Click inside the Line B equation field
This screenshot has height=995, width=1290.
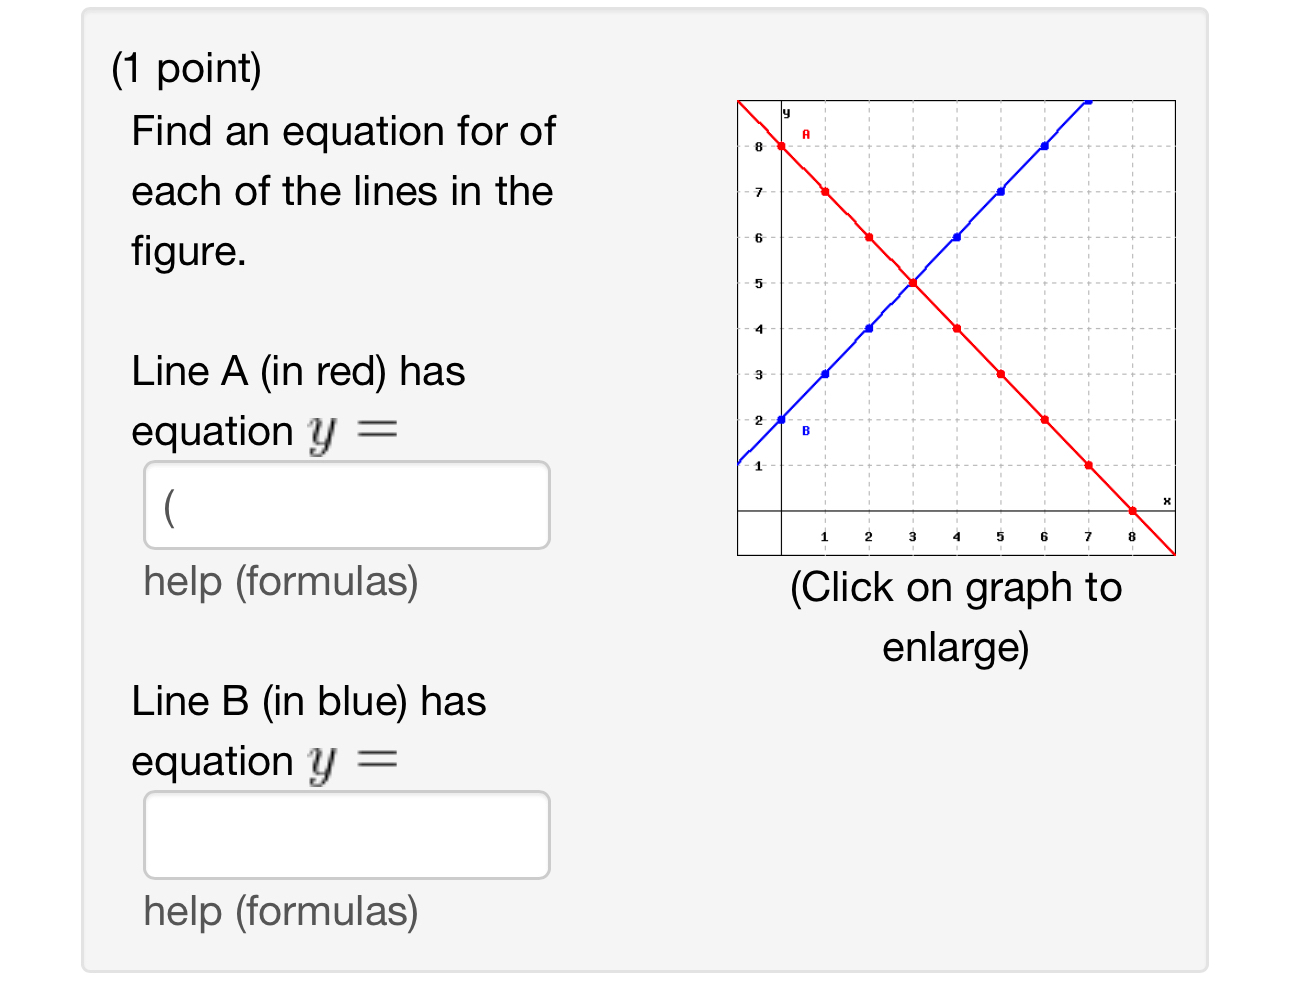coord(347,834)
